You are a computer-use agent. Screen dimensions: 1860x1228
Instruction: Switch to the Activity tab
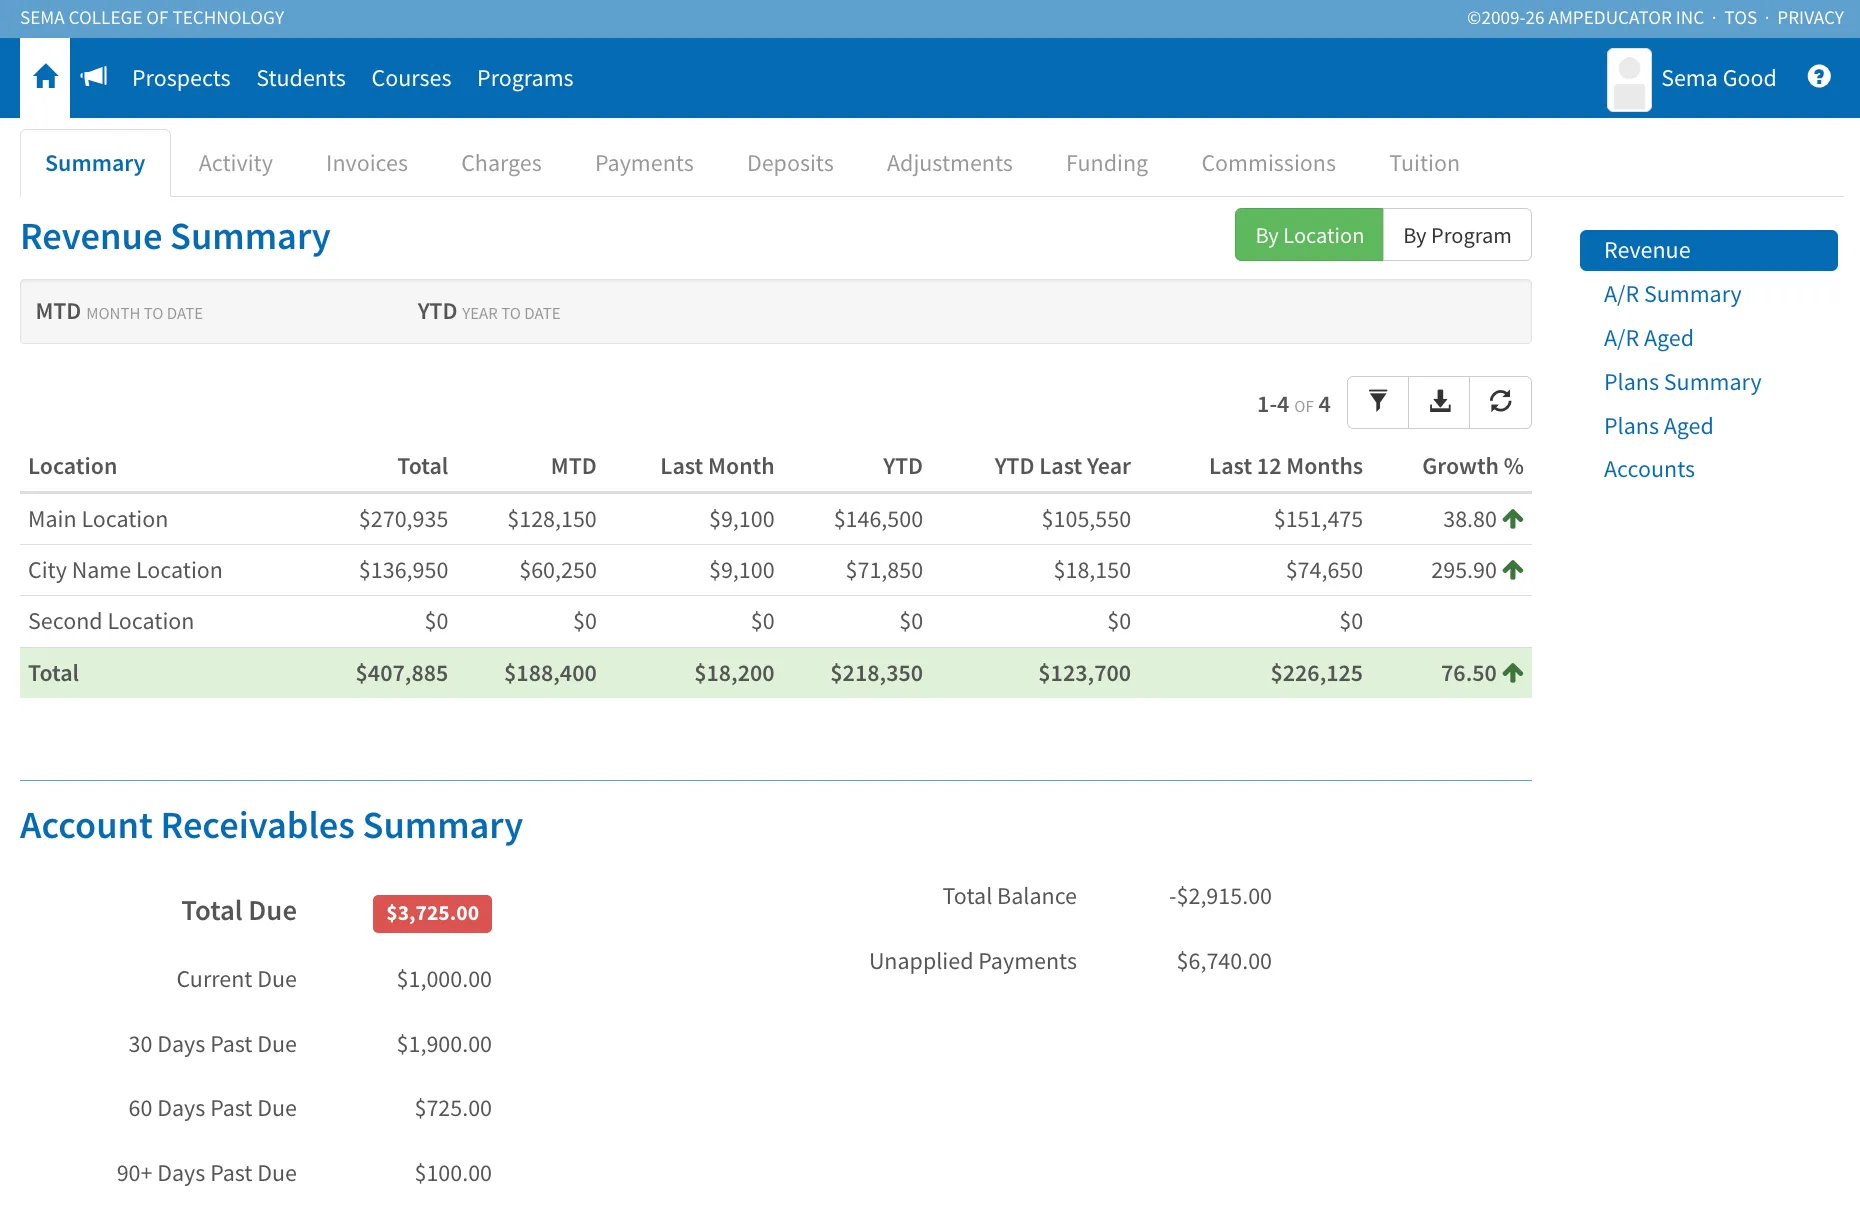[x=235, y=163]
